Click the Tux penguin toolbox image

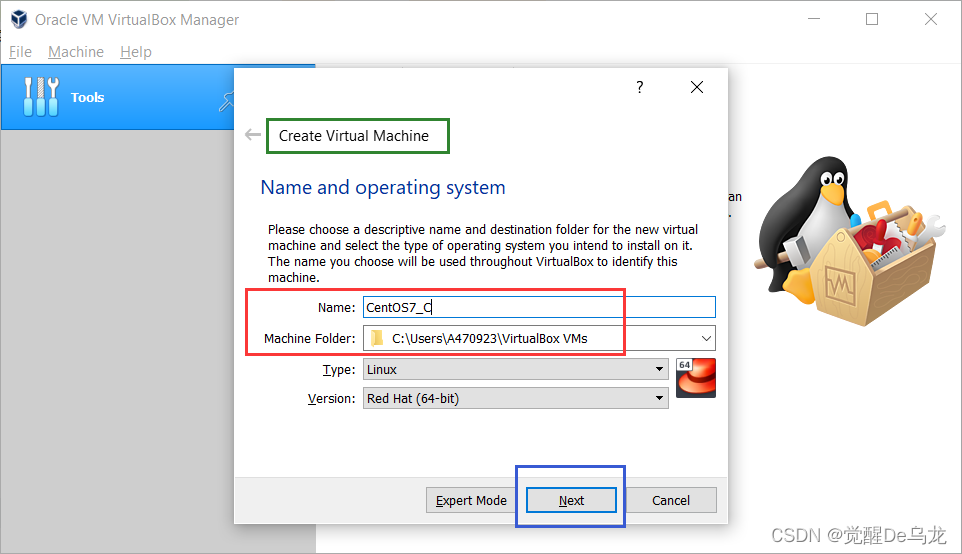[x=850, y=240]
